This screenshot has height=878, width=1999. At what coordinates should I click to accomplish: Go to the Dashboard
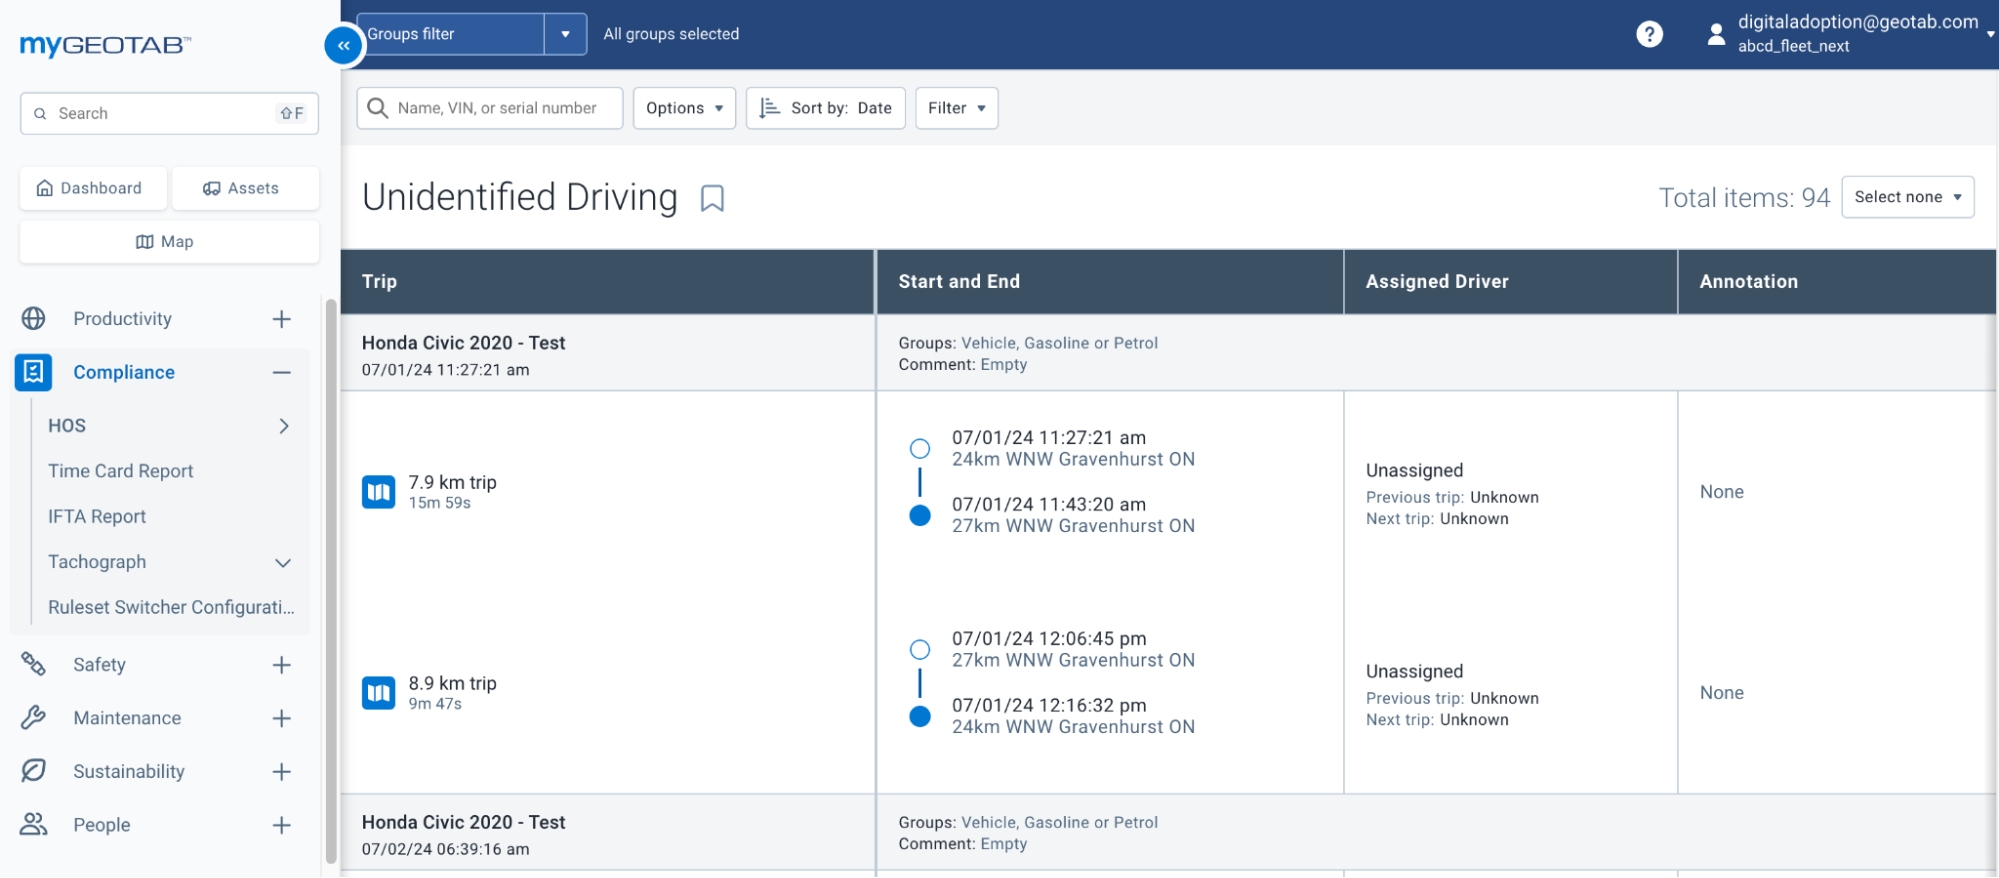(x=93, y=188)
